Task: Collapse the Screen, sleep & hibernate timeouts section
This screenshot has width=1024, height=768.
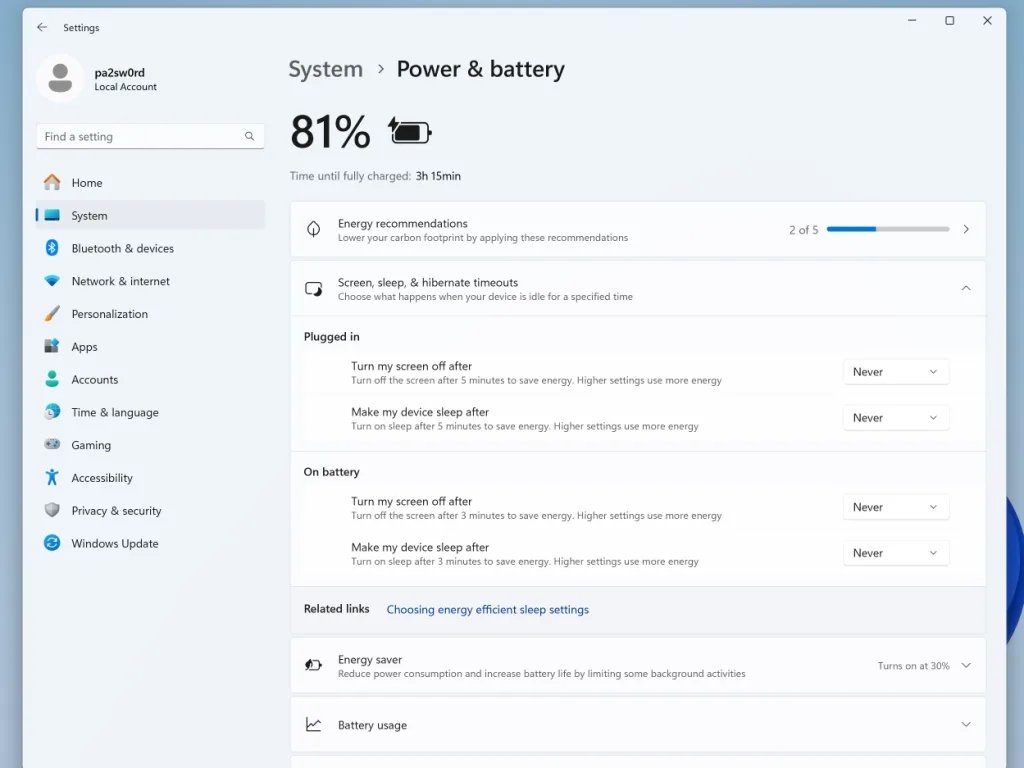Action: pos(965,287)
